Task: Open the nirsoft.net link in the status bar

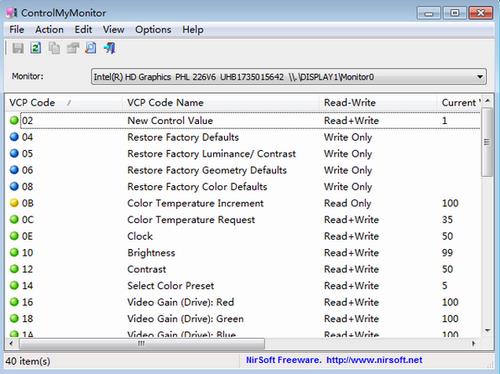Action: click(374, 360)
